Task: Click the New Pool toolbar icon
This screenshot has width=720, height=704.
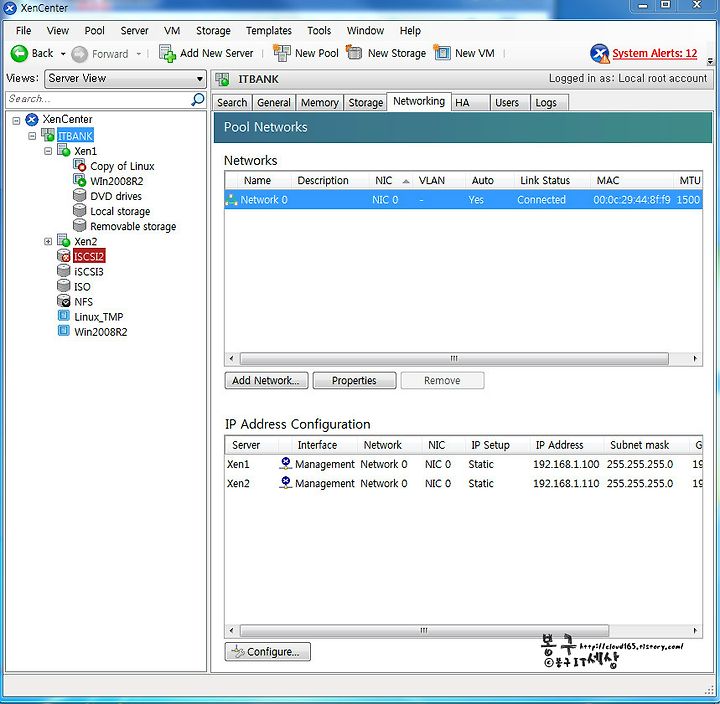Action: 281,53
